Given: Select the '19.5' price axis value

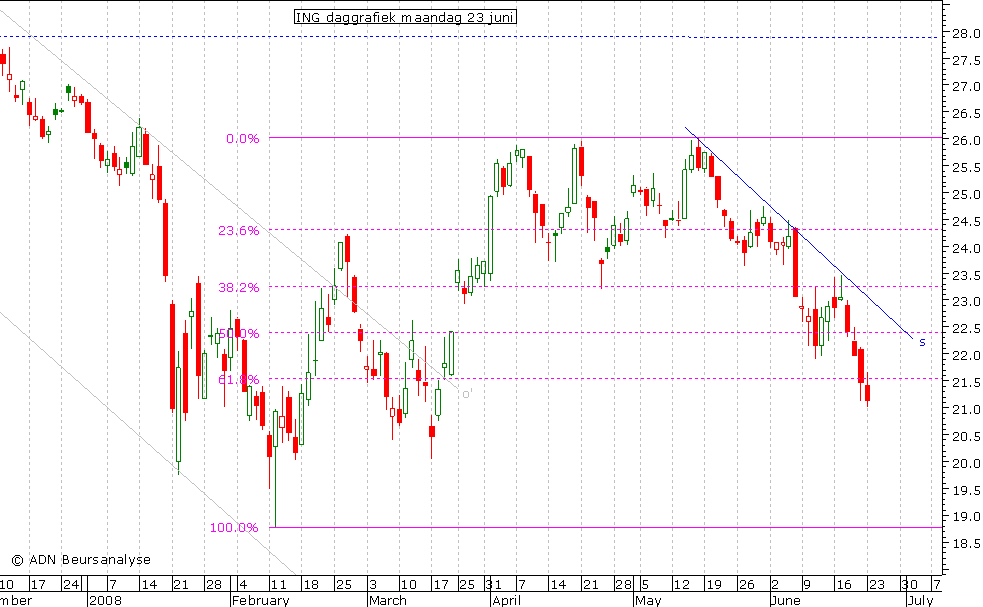Looking at the screenshot, I should [966, 490].
